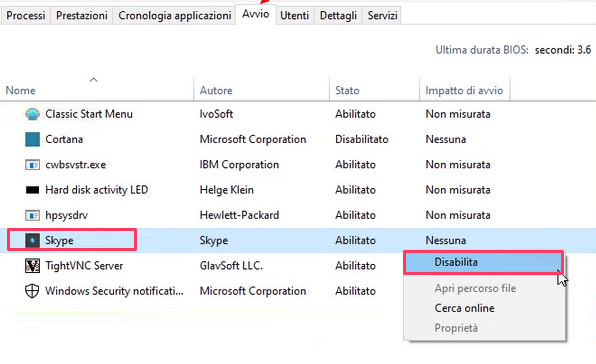Click the Ultima durata BIOS label
Screen dimensions: 596x364
(x=482, y=50)
